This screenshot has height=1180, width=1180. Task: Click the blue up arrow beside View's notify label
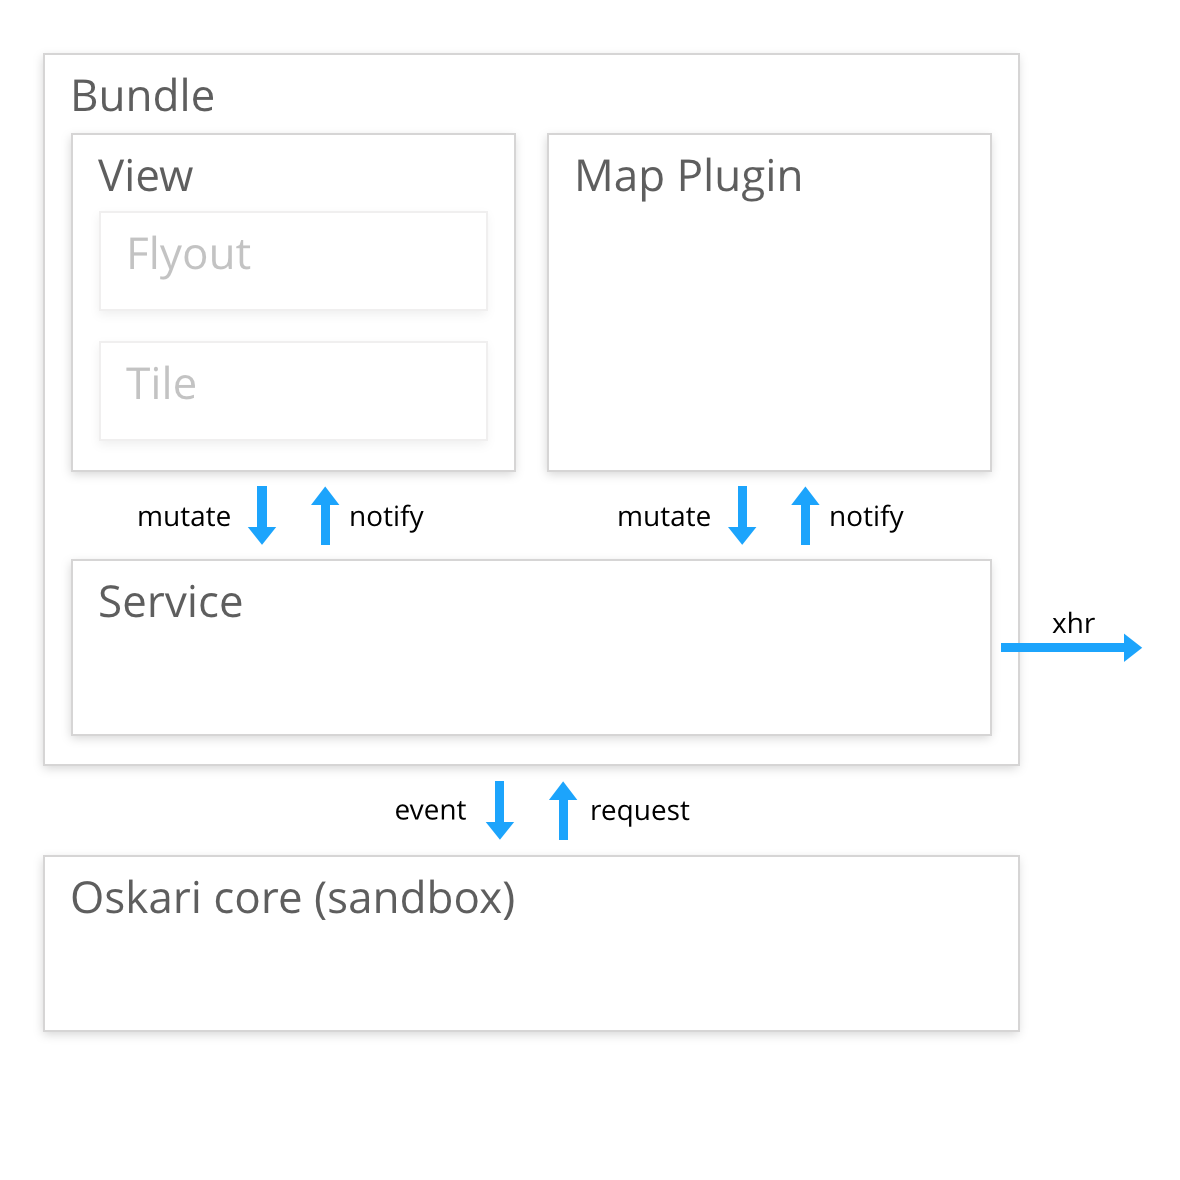tap(325, 515)
